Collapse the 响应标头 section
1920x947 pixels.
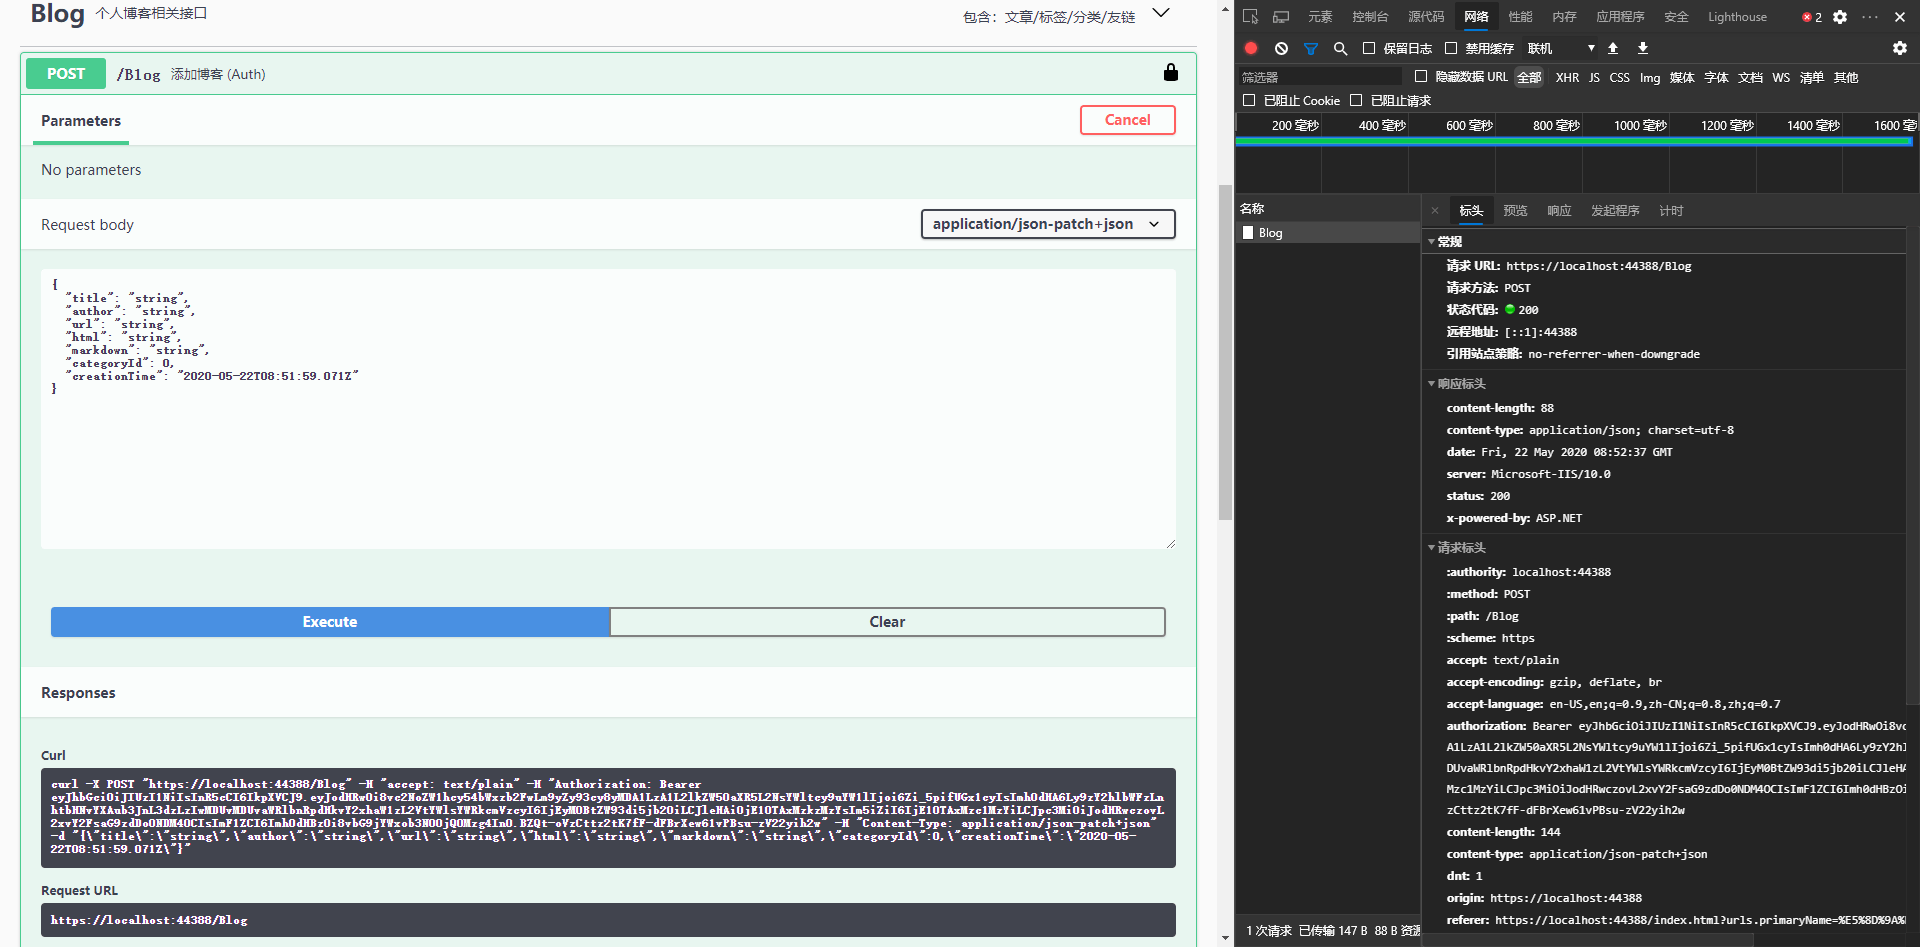[1460, 384]
